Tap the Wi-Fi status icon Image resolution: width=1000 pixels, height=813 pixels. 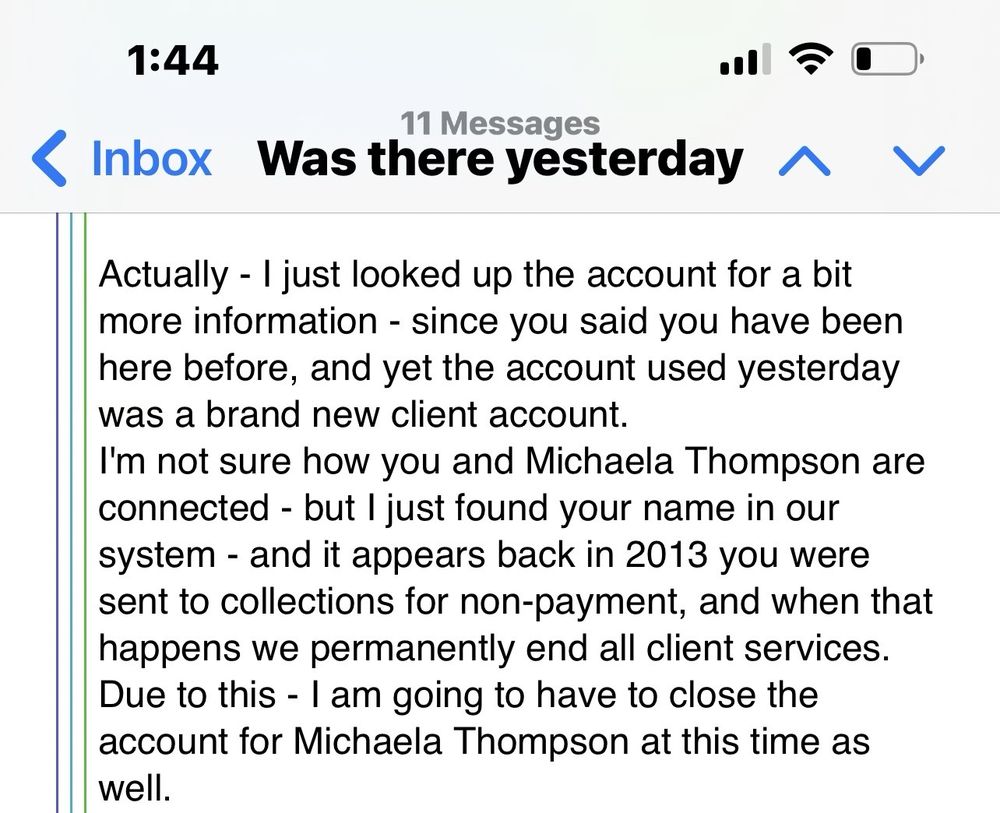810,59
